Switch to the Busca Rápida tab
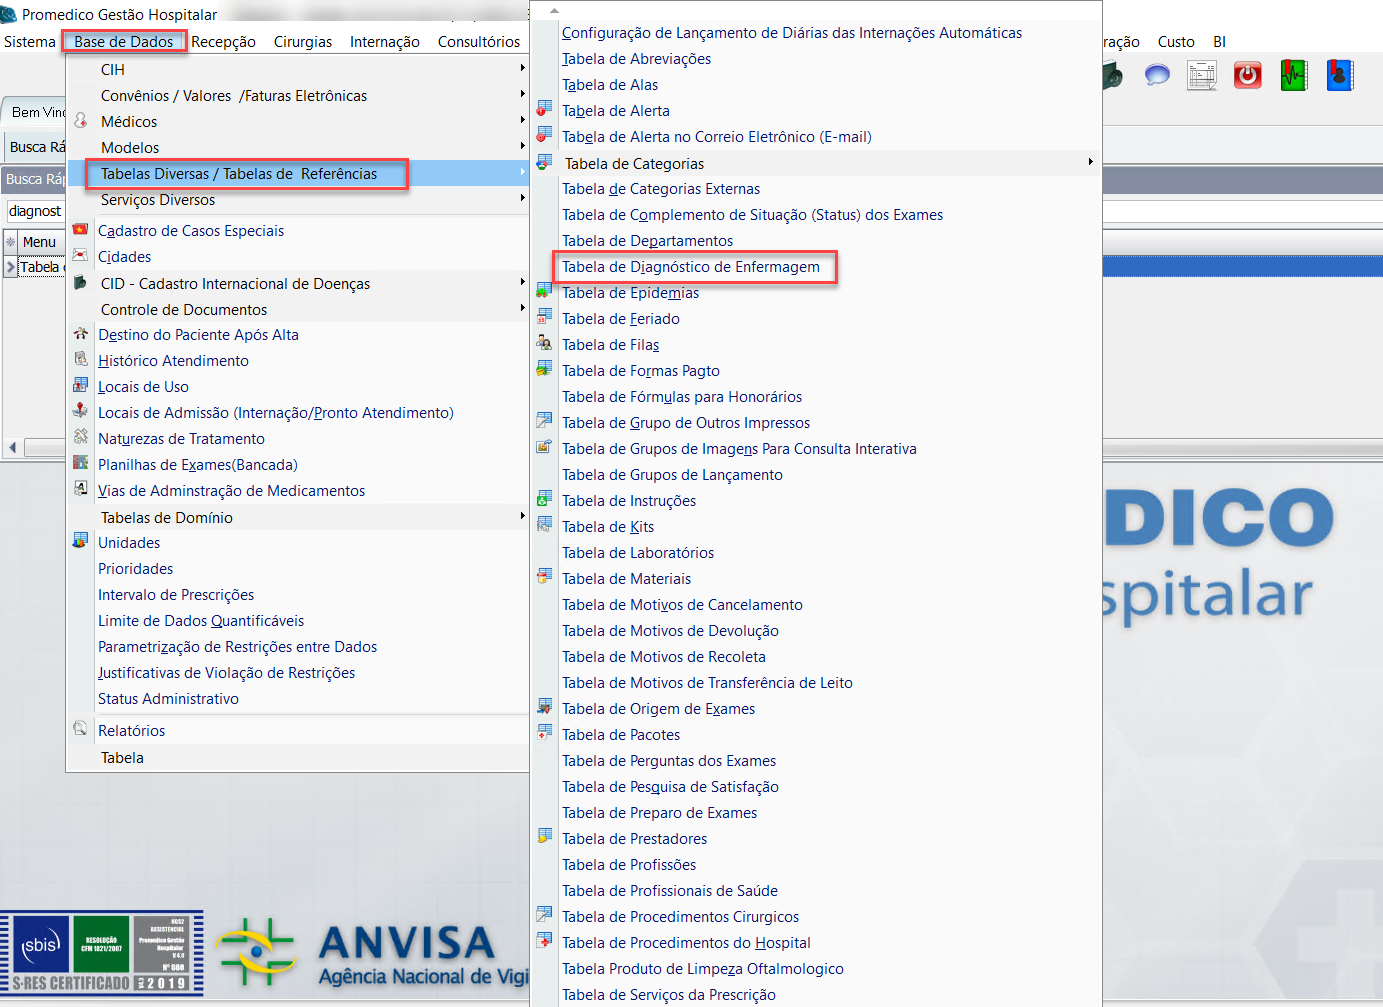The width and height of the screenshot is (1383, 1007). coord(35,147)
